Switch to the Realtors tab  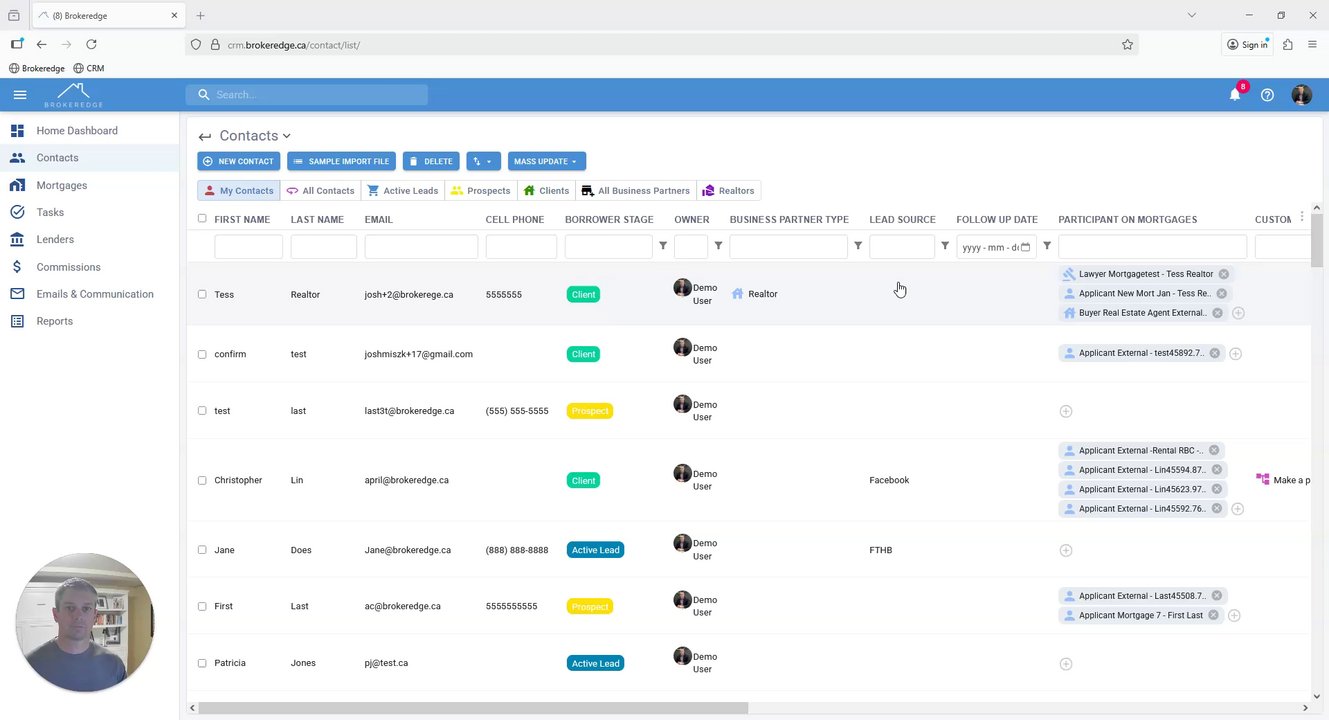[728, 190]
